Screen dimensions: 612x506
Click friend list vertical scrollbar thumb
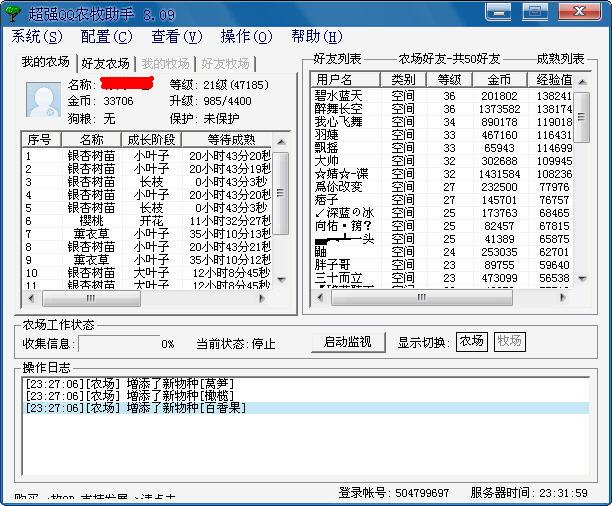582,117
